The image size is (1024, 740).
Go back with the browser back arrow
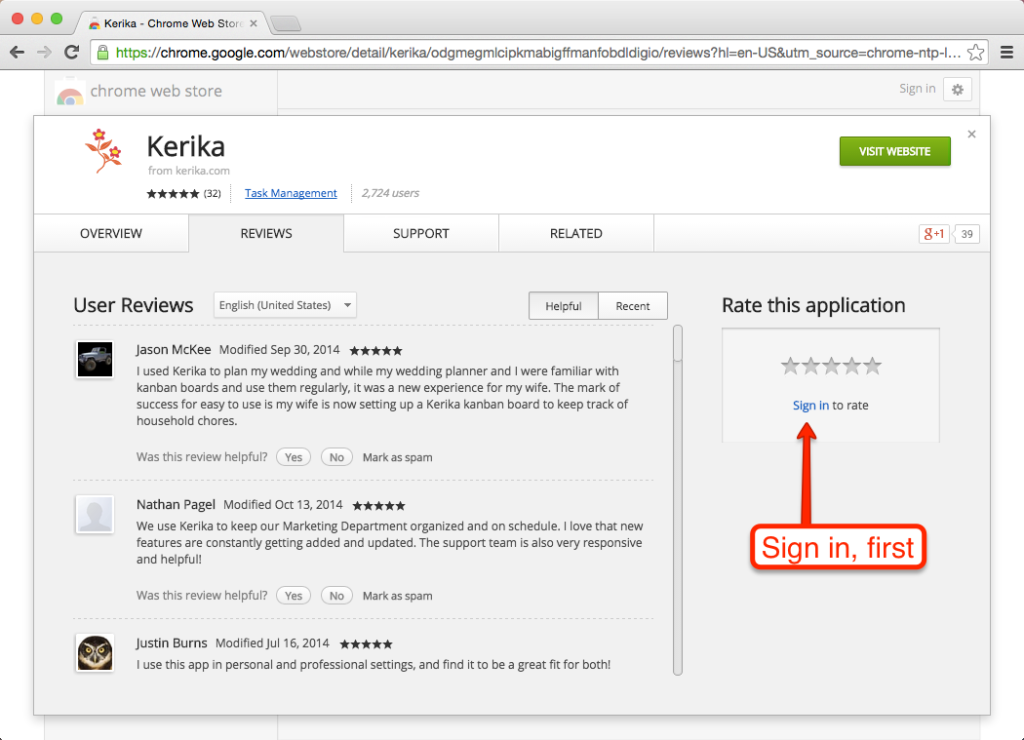(17, 52)
